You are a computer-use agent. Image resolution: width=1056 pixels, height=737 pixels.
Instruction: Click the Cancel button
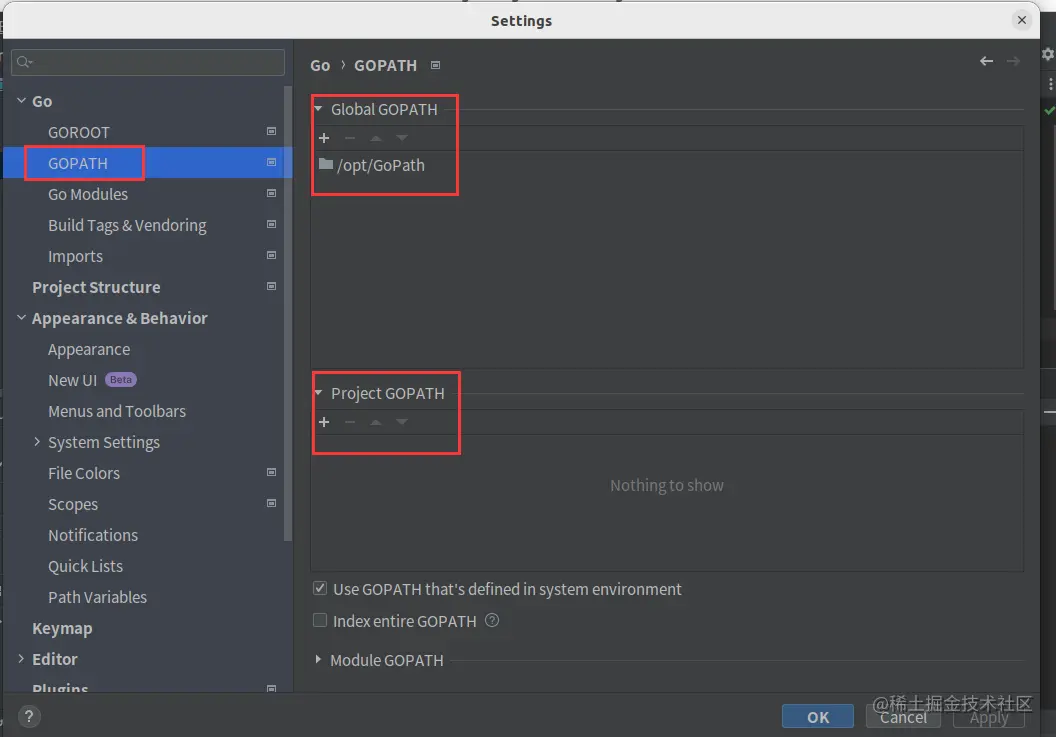(903, 717)
